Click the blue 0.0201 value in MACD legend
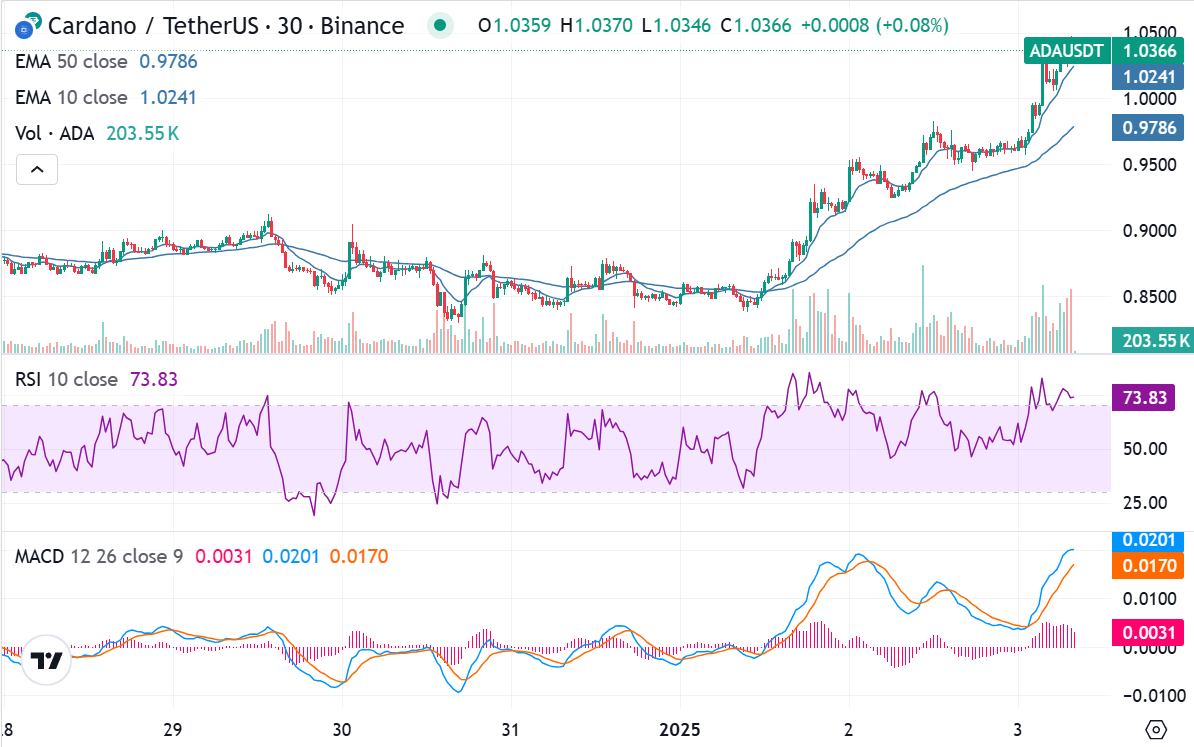The image size is (1194, 747). [x=291, y=557]
